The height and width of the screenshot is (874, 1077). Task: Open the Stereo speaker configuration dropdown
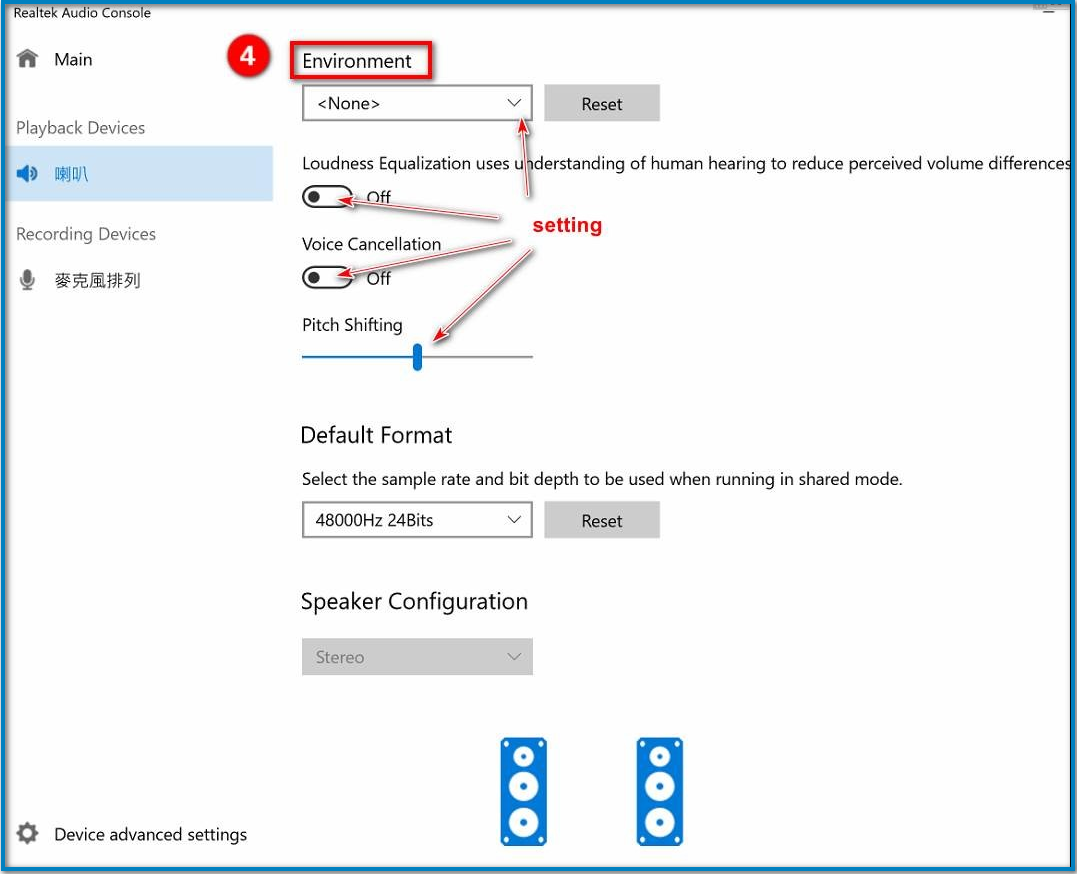point(417,657)
